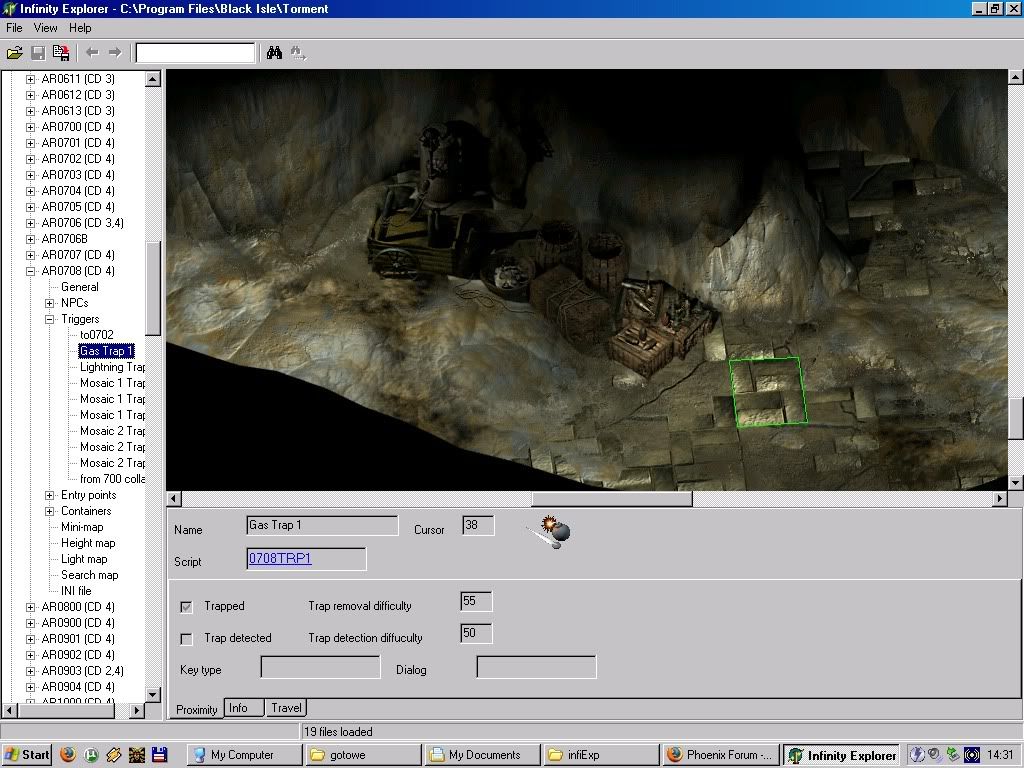Launch Firefox from the quick launch bar

pos(68,754)
